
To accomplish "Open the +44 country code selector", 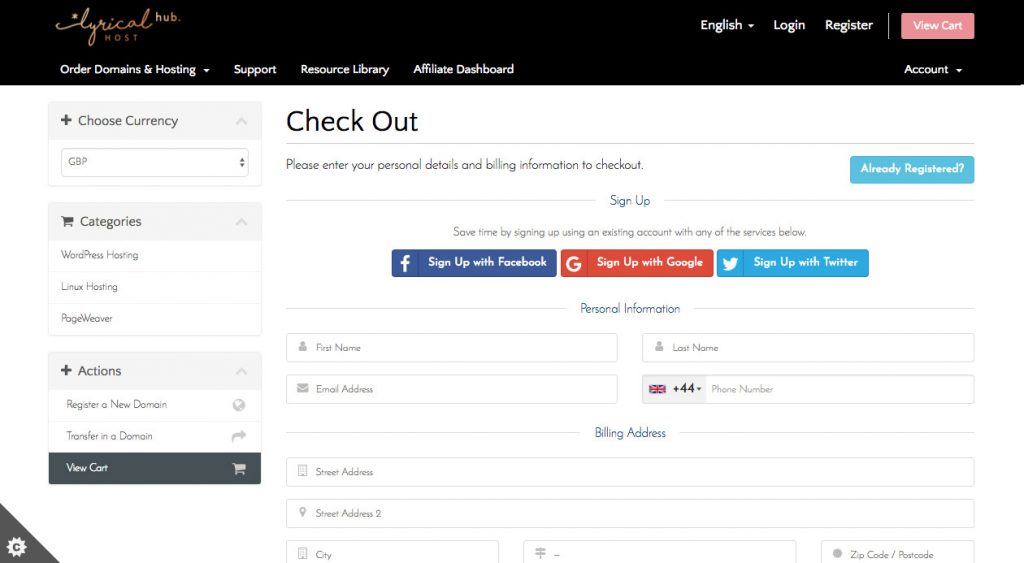I will (675, 389).
